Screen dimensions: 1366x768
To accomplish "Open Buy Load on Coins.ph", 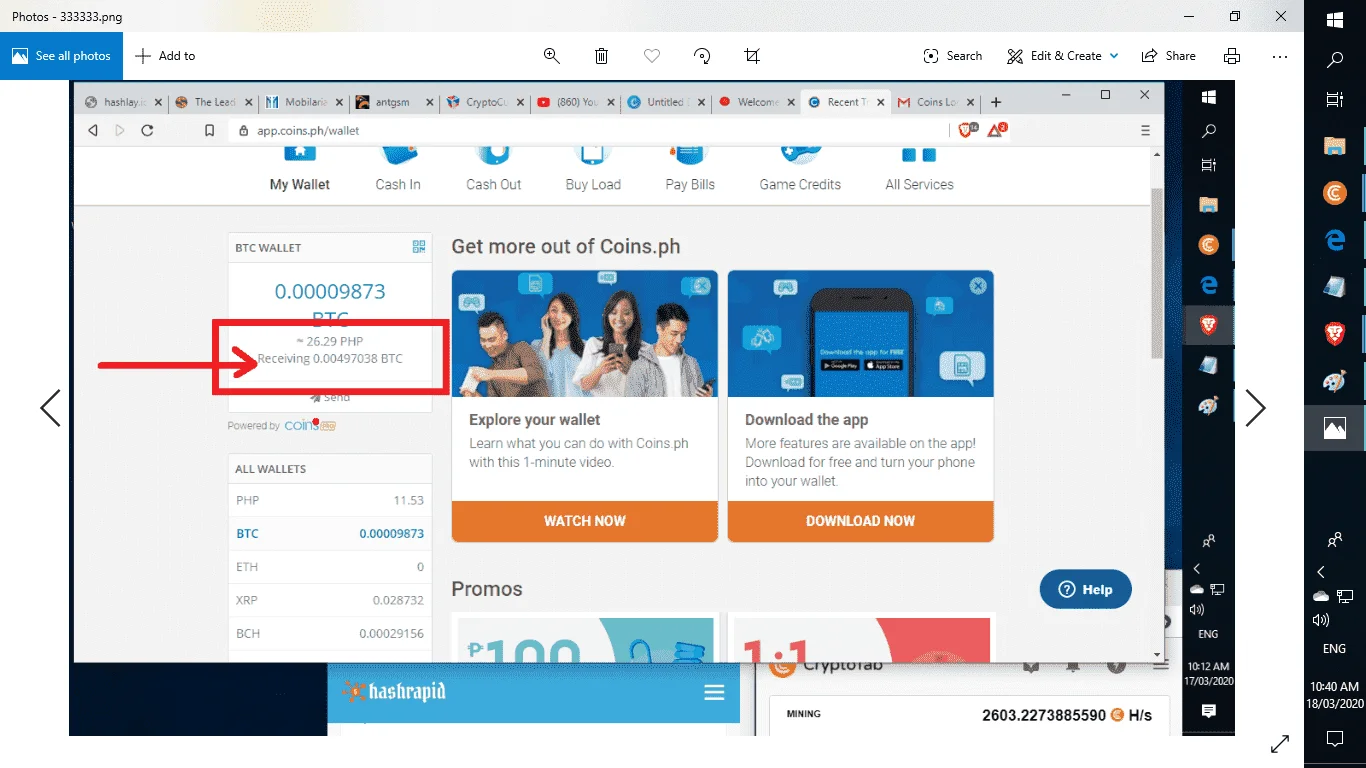I will [593, 168].
